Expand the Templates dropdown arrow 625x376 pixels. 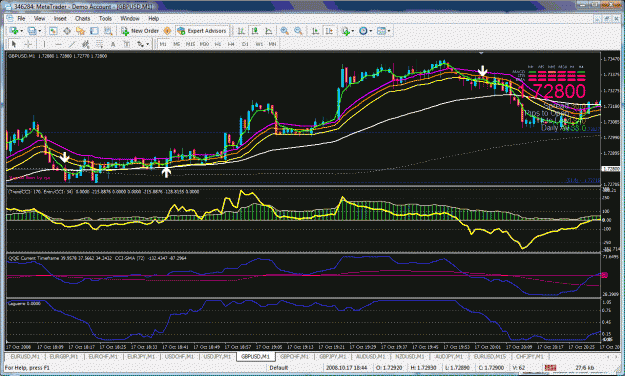click(389, 31)
